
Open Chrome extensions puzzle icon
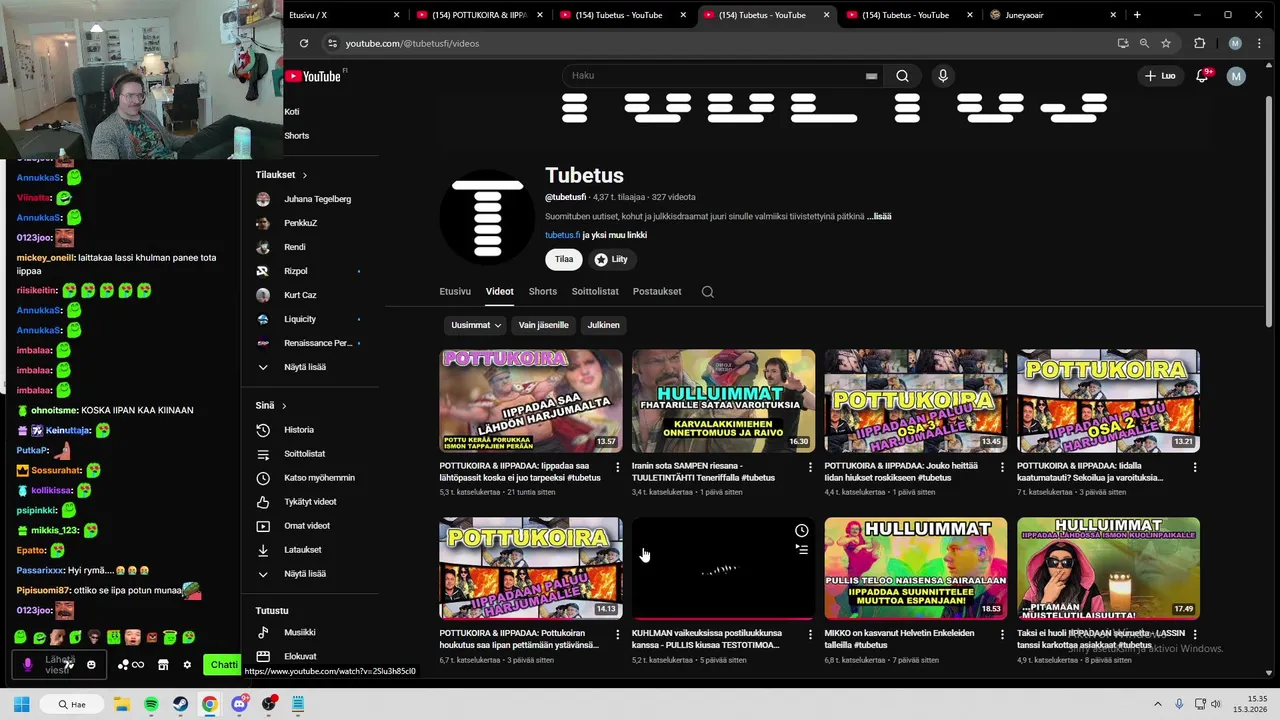click(x=1200, y=43)
